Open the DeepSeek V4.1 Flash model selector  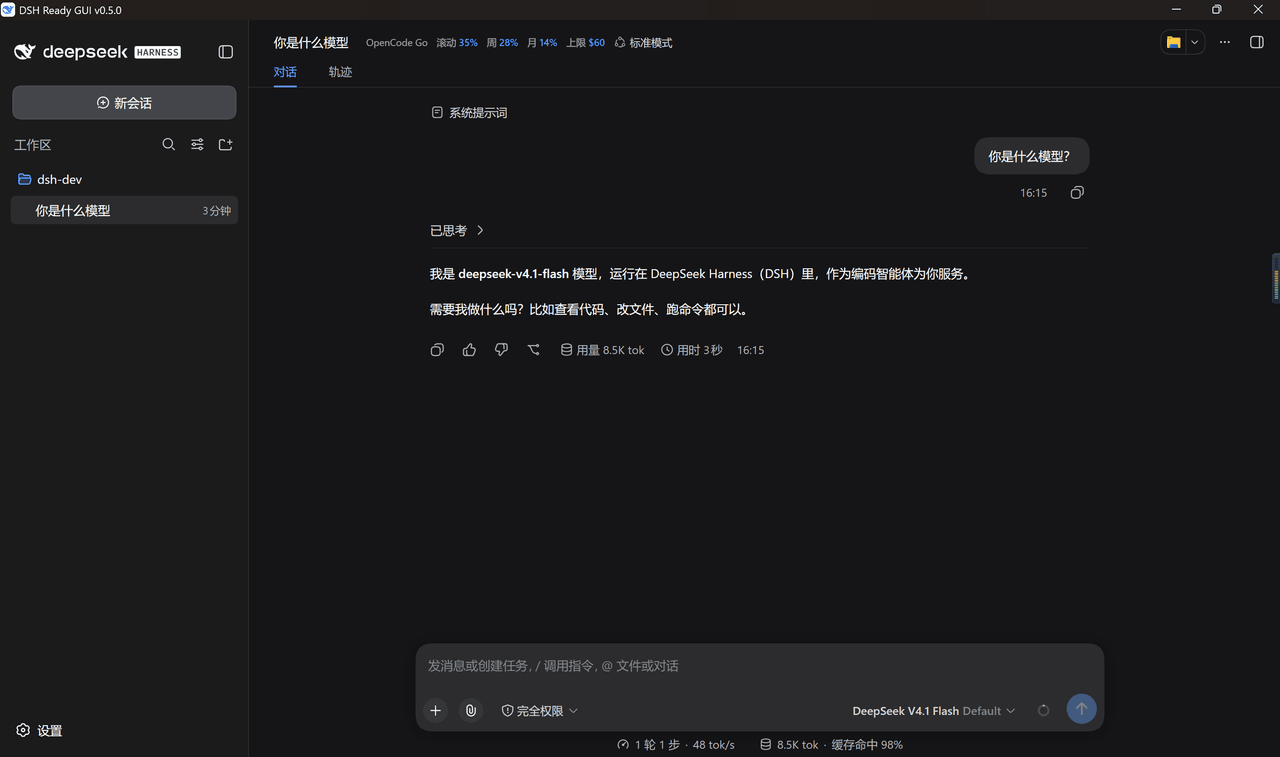pos(933,711)
